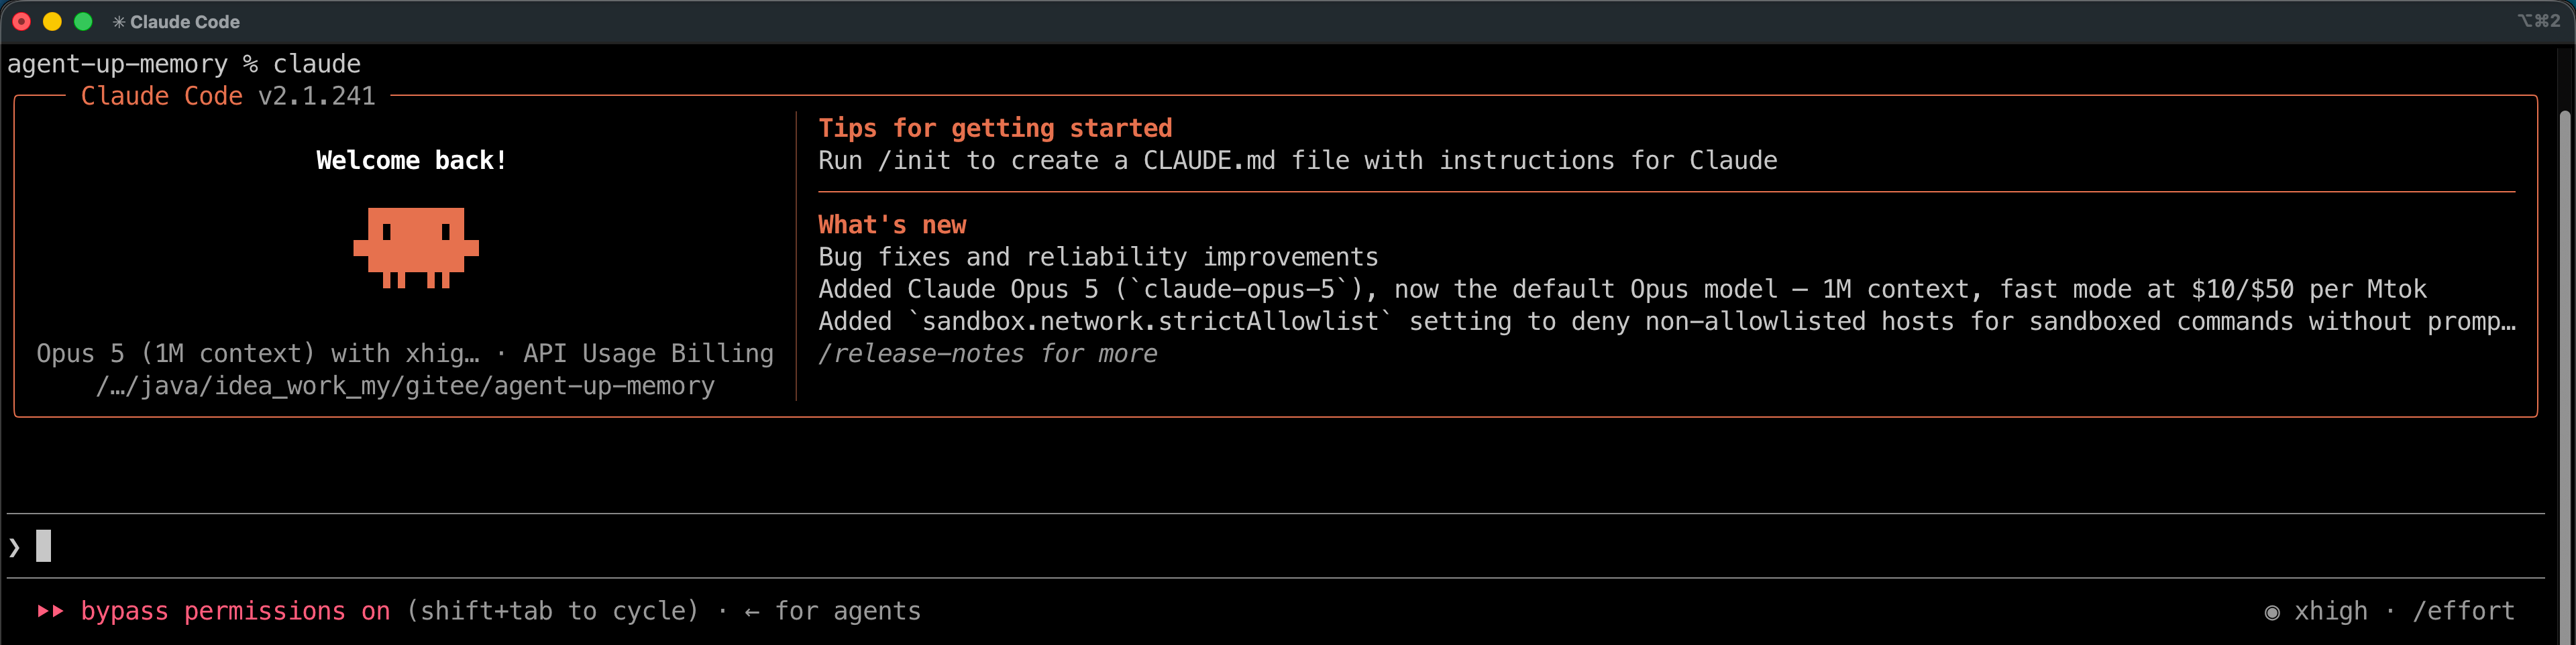Image resolution: width=2576 pixels, height=645 pixels.
Task: Click the left arrow for agents hint
Action: click(x=752, y=612)
